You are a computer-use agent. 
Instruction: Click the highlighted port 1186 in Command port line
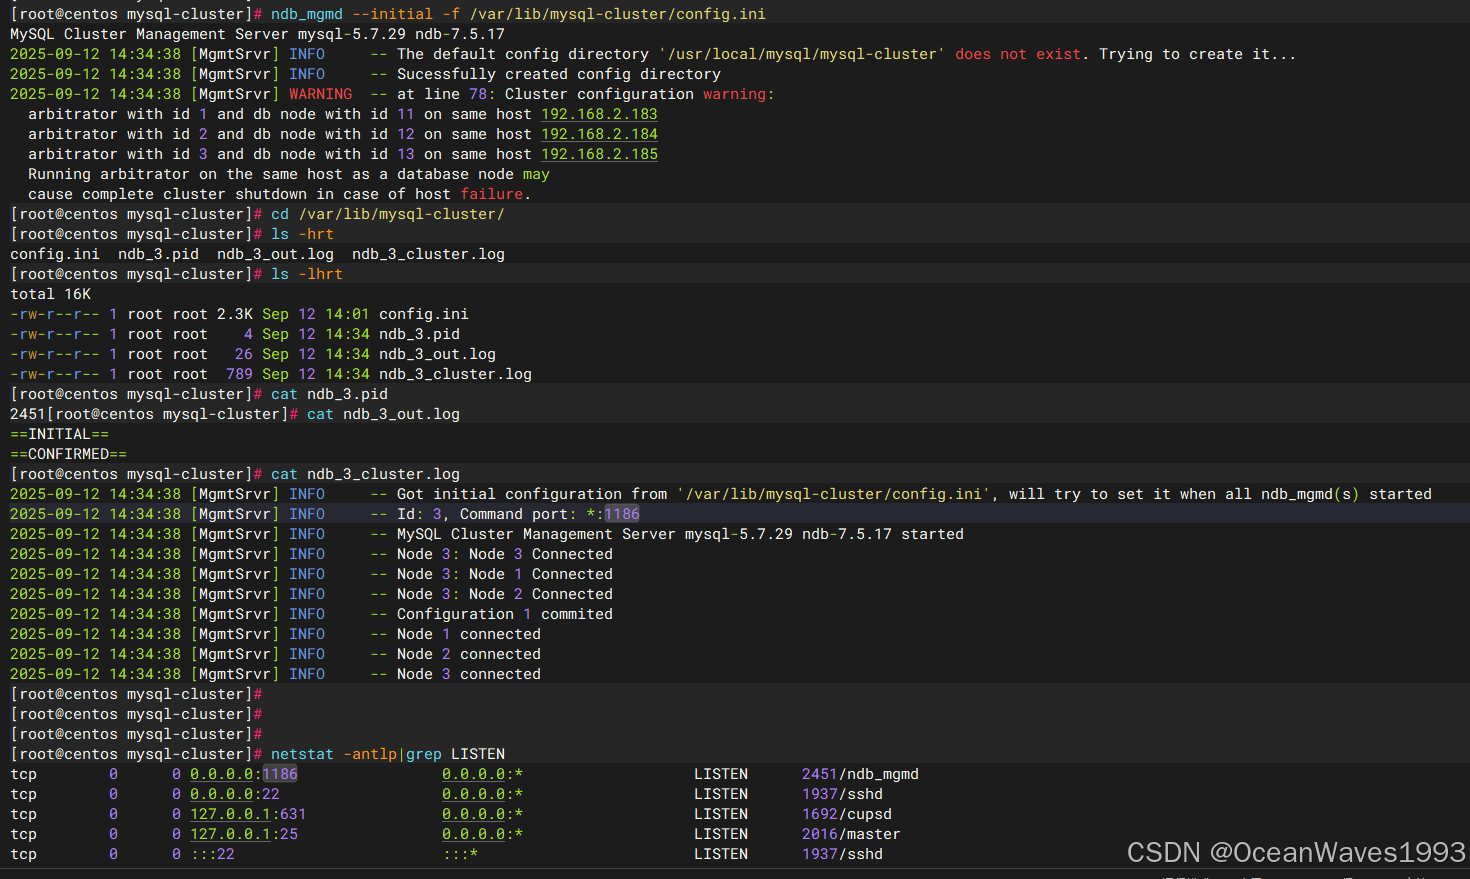pos(622,514)
